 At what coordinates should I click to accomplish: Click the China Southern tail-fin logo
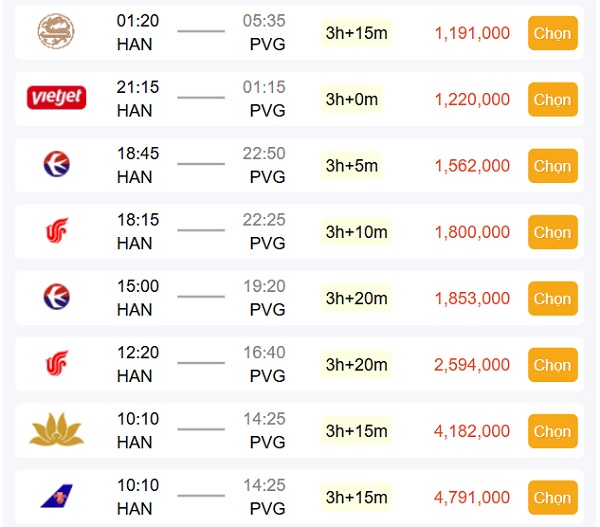57,496
